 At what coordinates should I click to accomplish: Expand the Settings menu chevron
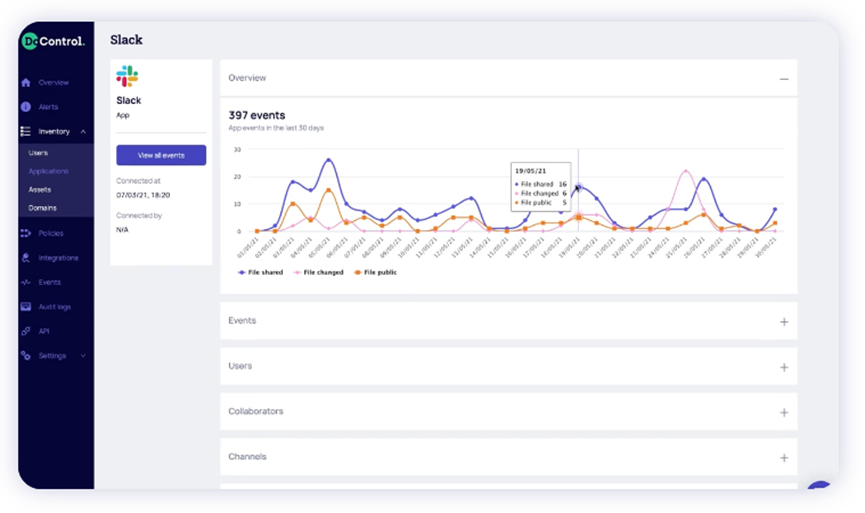pos(83,356)
